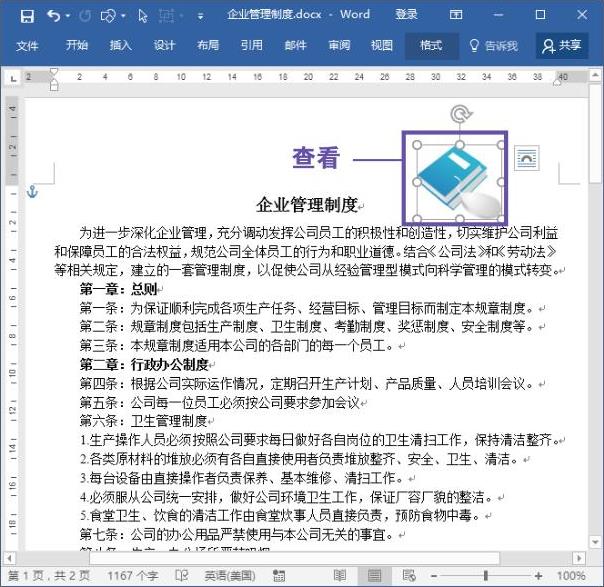Click the text 第一章：总则

tap(118, 289)
